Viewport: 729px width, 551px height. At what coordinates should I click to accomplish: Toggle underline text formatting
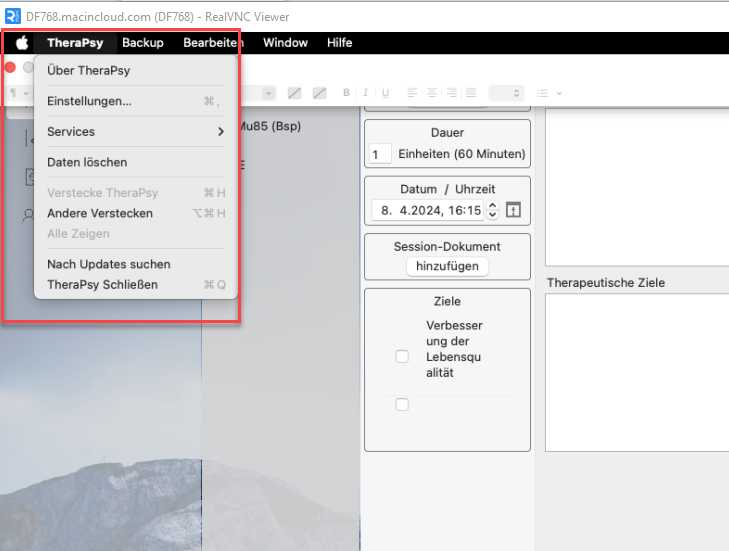click(x=385, y=93)
